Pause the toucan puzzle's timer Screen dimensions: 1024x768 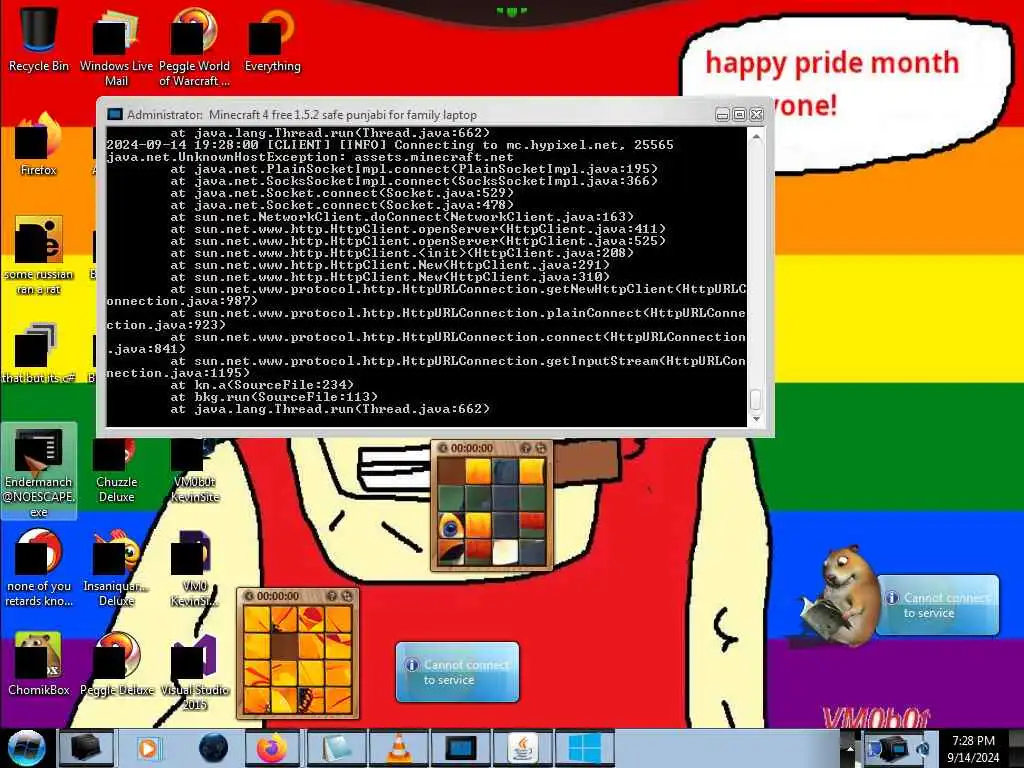pyautogui.click(x=443, y=448)
